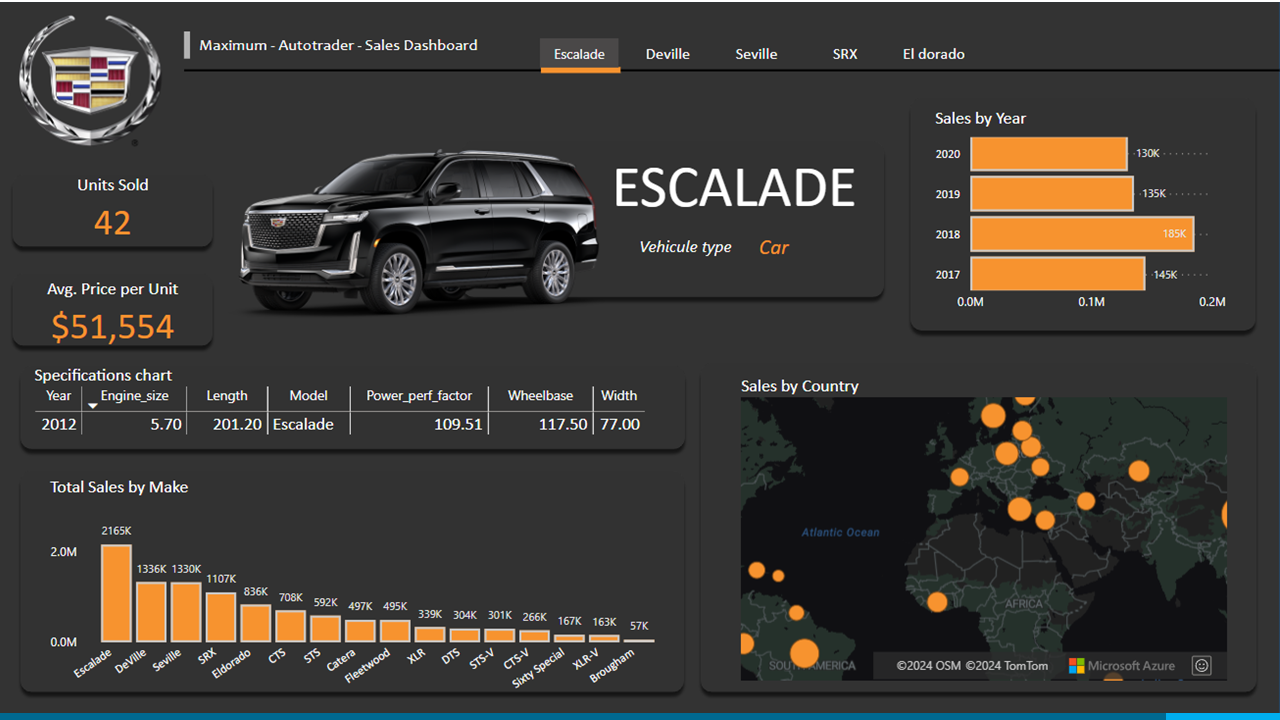Click the ESCALADE heading text
Viewport: 1280px width, 720px height.
coord(734,188)
